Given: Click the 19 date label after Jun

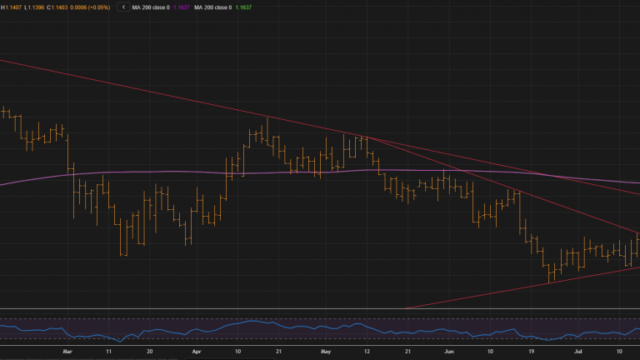Looking at the screenshot, I should point(531,351).
